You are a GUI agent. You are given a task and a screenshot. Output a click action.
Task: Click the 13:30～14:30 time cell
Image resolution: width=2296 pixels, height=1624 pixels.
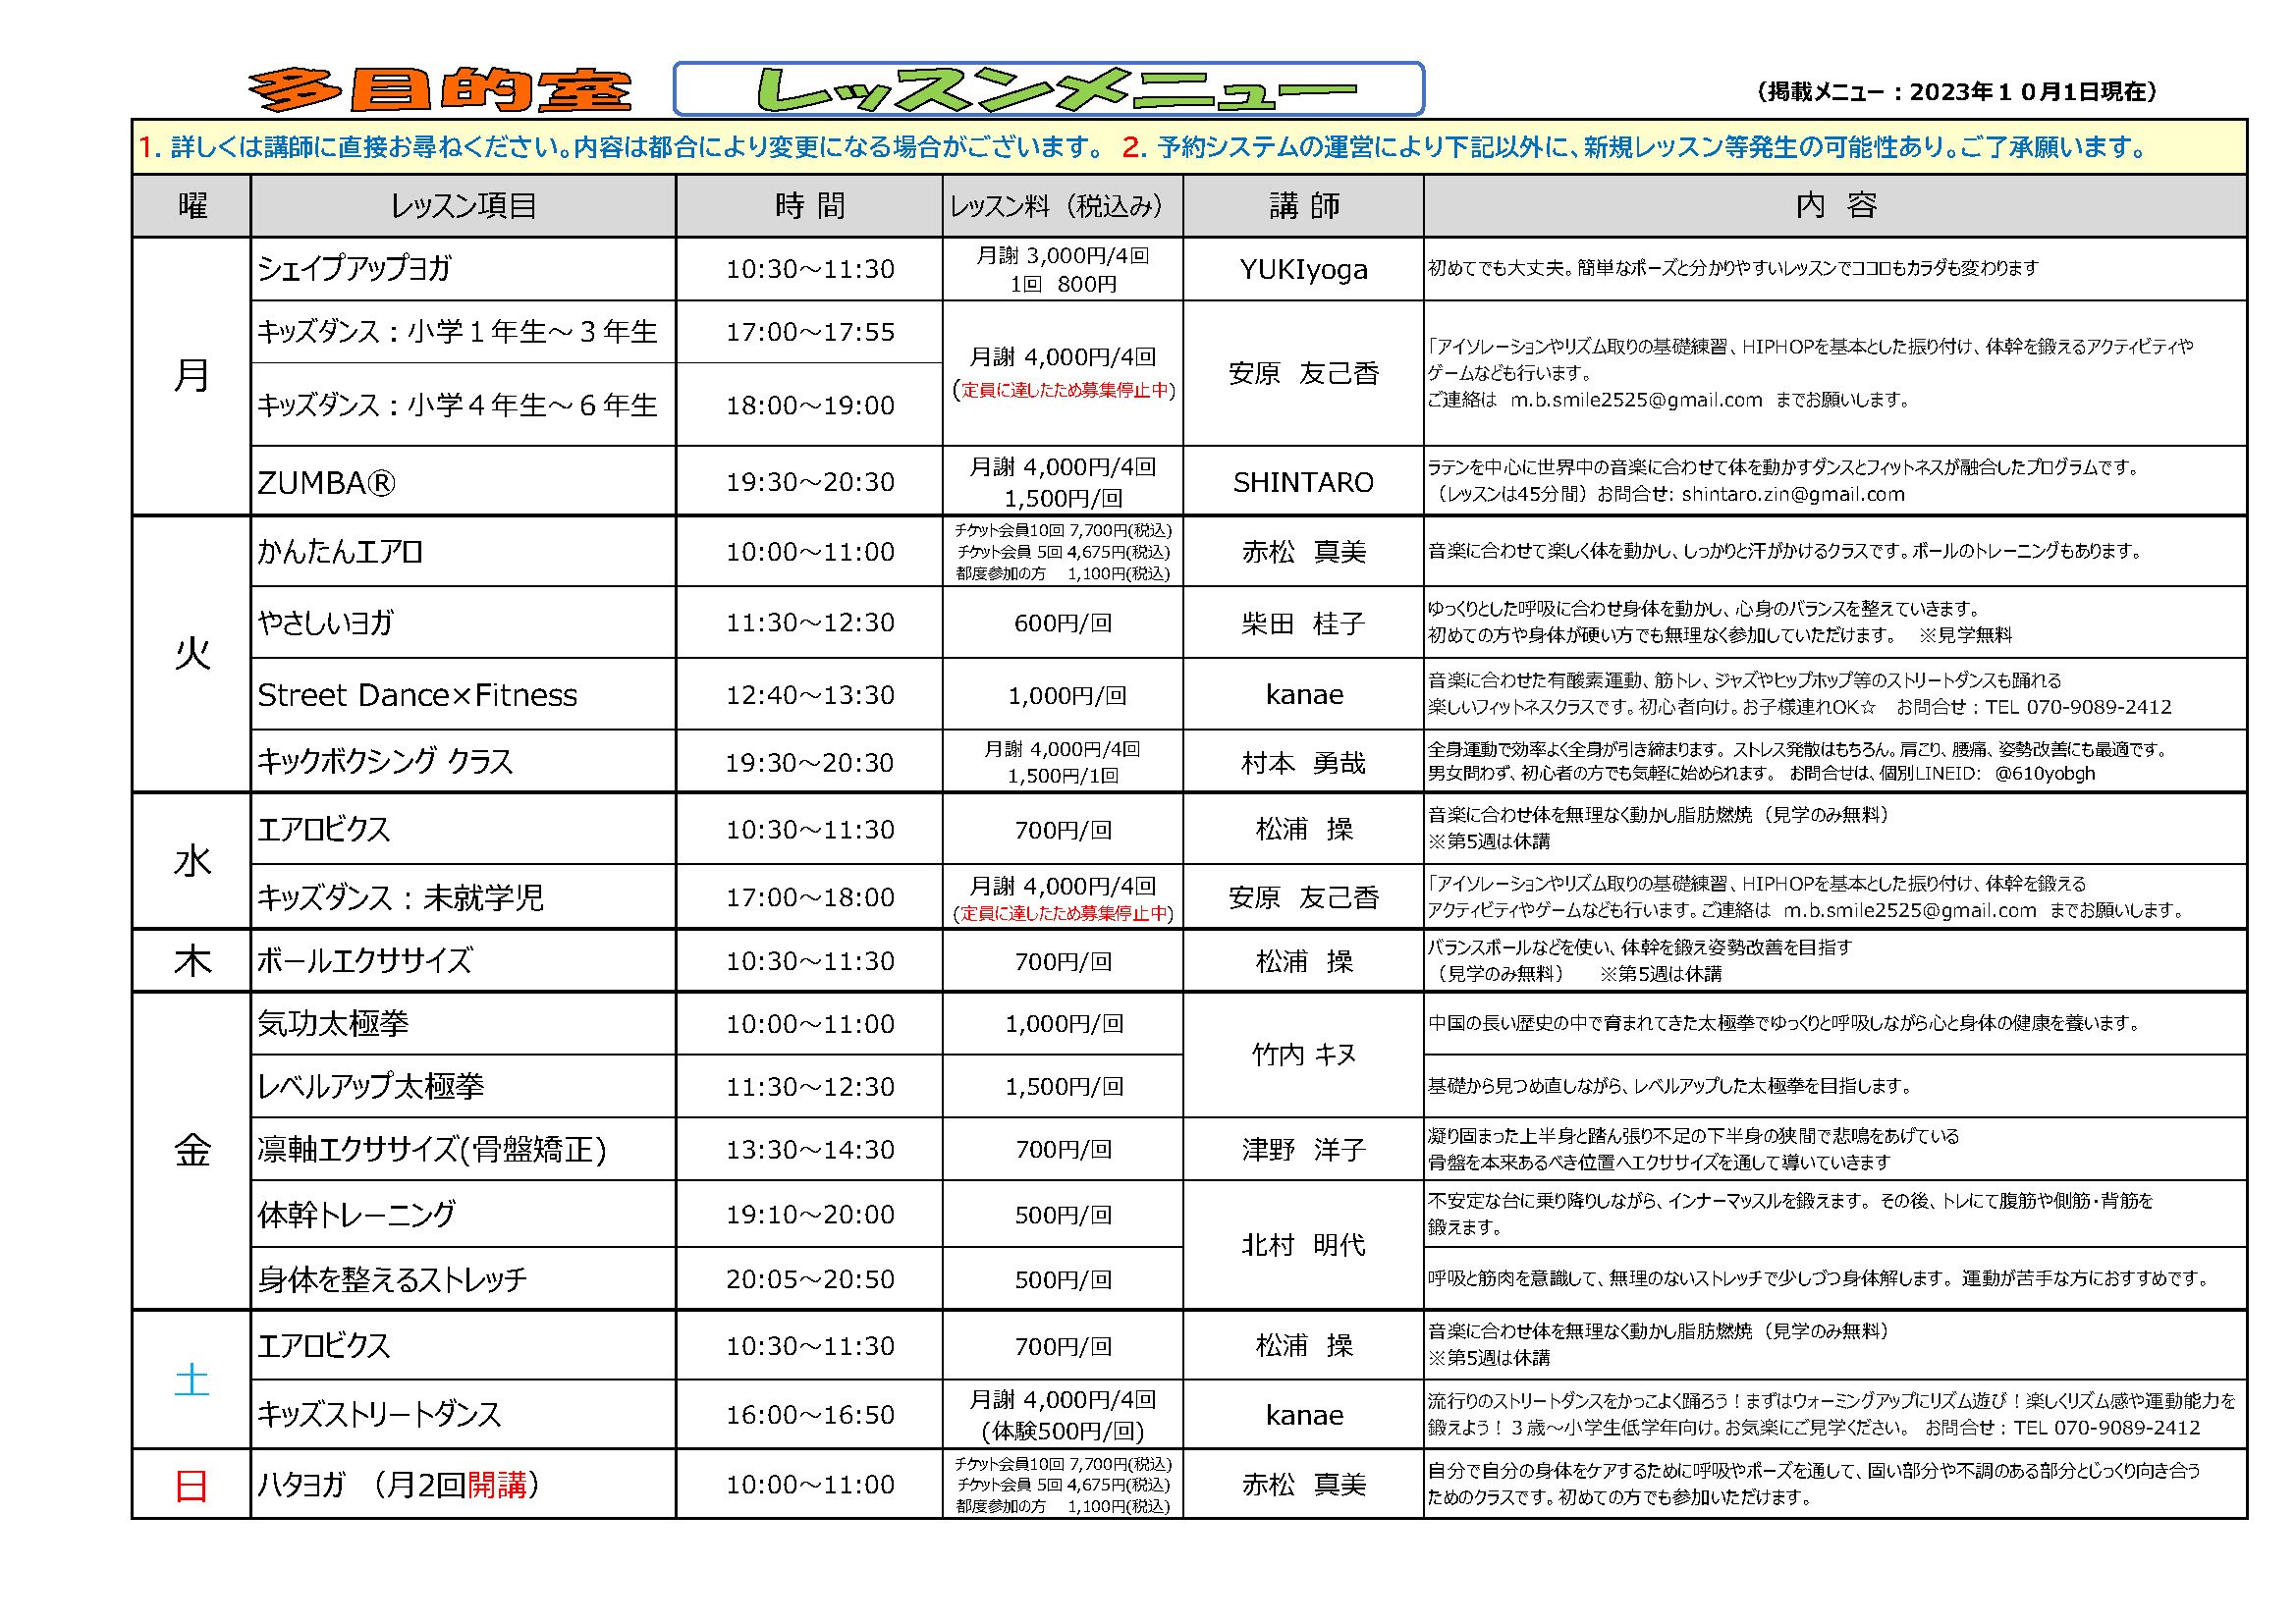coord(809,1150)
